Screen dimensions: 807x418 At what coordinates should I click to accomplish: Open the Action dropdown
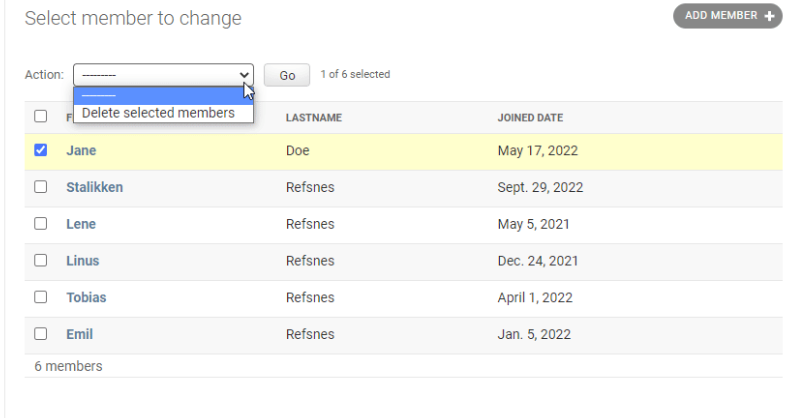tap(164, 75)
